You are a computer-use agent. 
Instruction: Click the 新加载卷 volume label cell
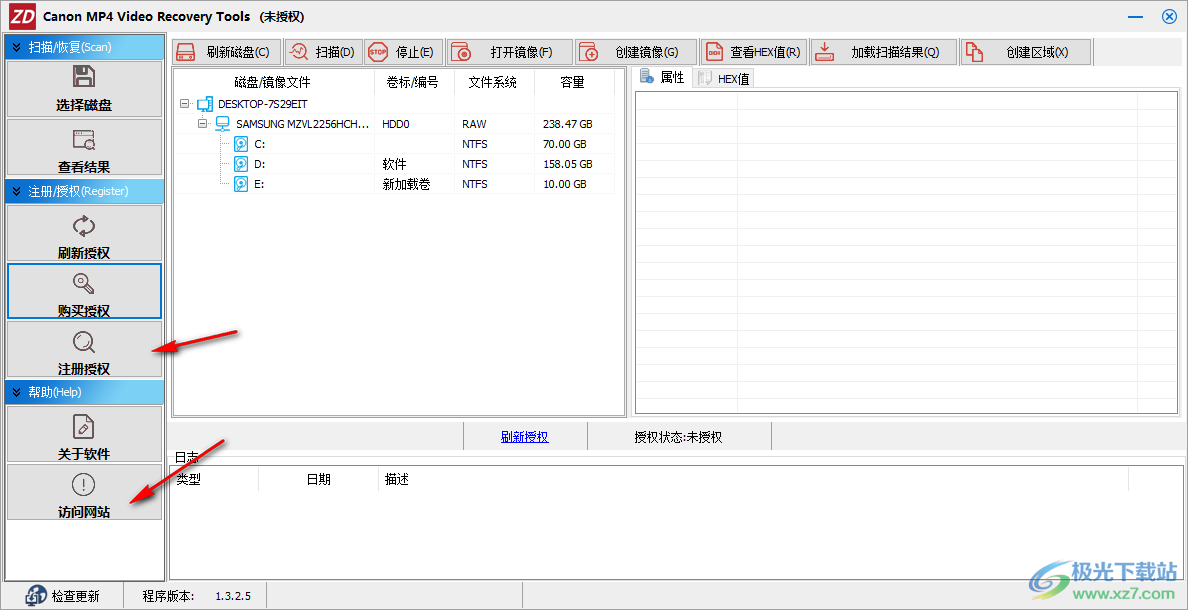(x=414, y=183)
